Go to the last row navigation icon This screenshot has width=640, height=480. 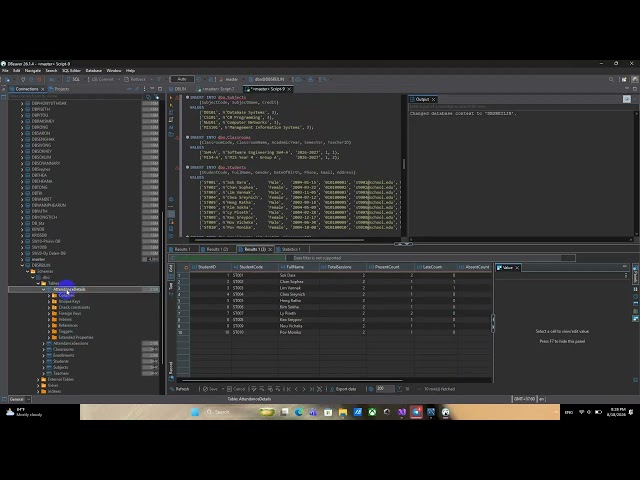coord(312,389)
